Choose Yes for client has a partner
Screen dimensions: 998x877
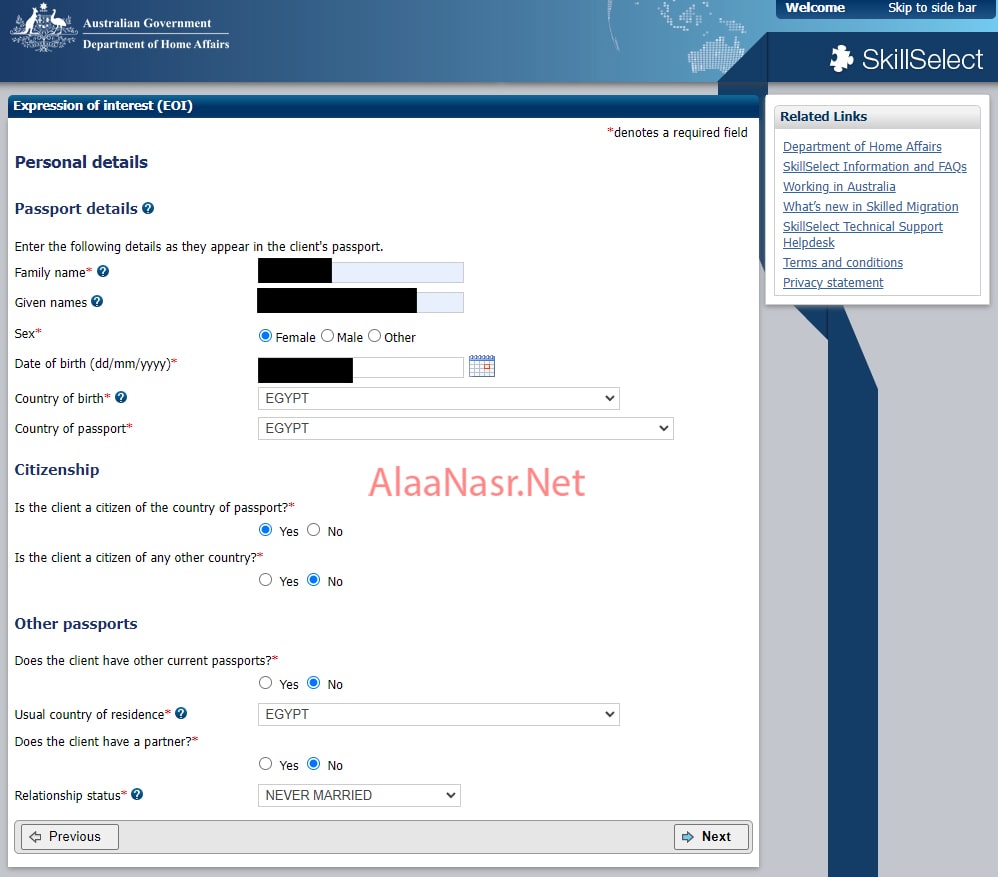click(266, 764)
